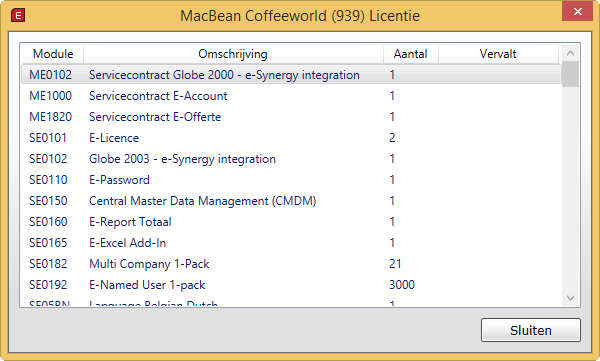This screenshot has width=600, height=361.
Task: Close the Licentie dialog window
Action: click(x=577, y=11)
